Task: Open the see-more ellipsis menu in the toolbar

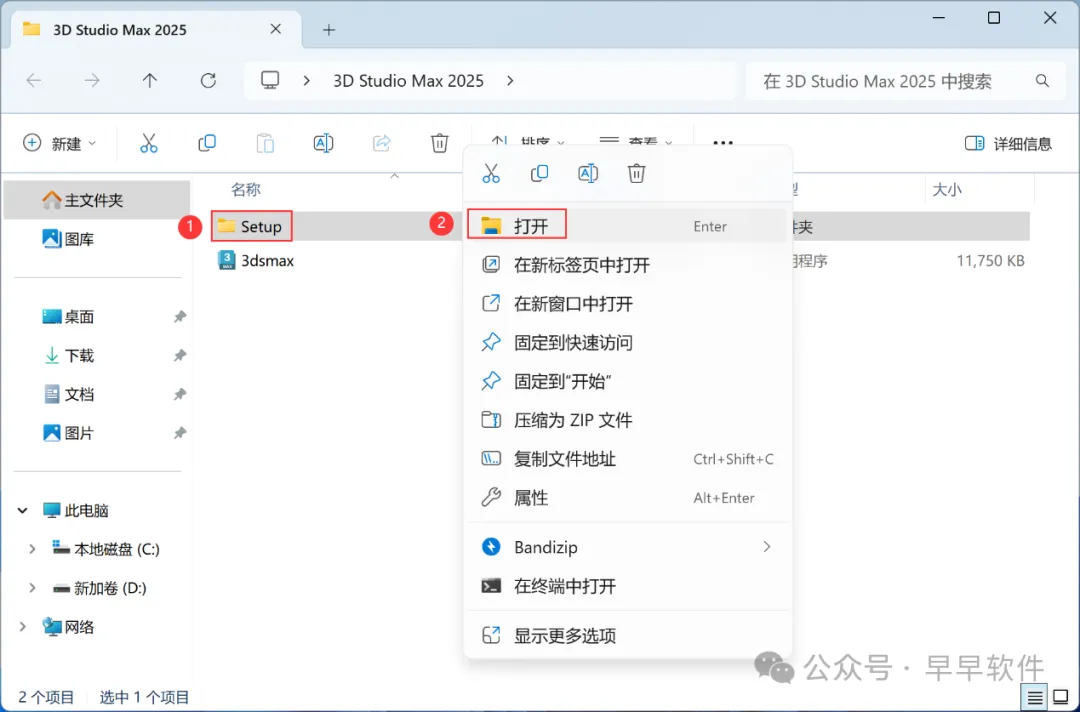Action: point(723,143)
